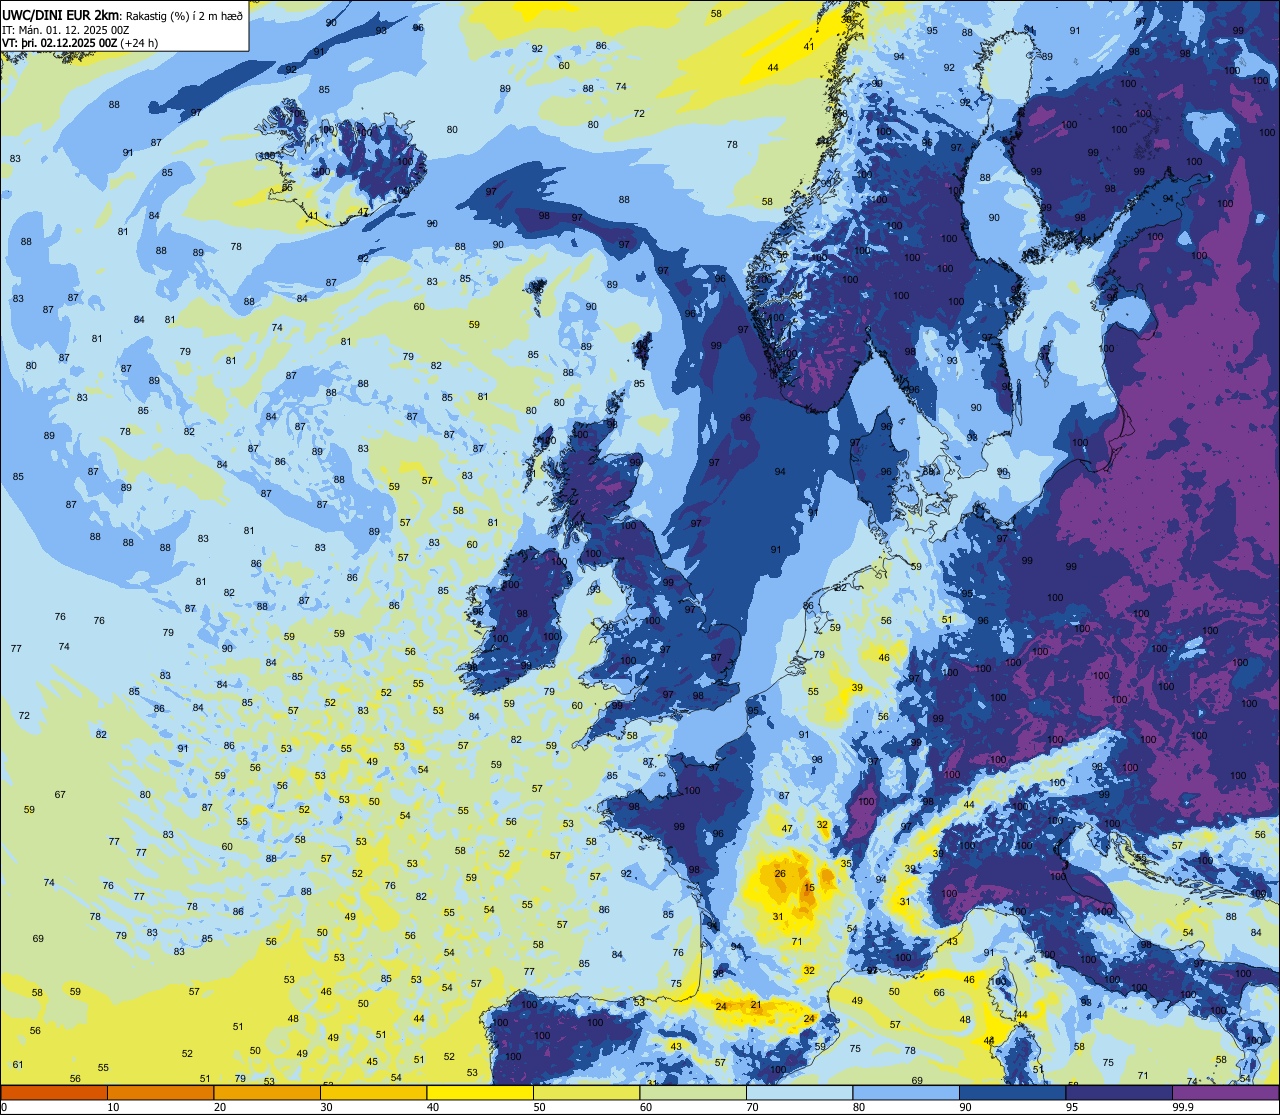Image resolution: width=1280 pixels, height=1115 pixels.
Task: Click the legend label "50"
Action: click(539, 1107)
